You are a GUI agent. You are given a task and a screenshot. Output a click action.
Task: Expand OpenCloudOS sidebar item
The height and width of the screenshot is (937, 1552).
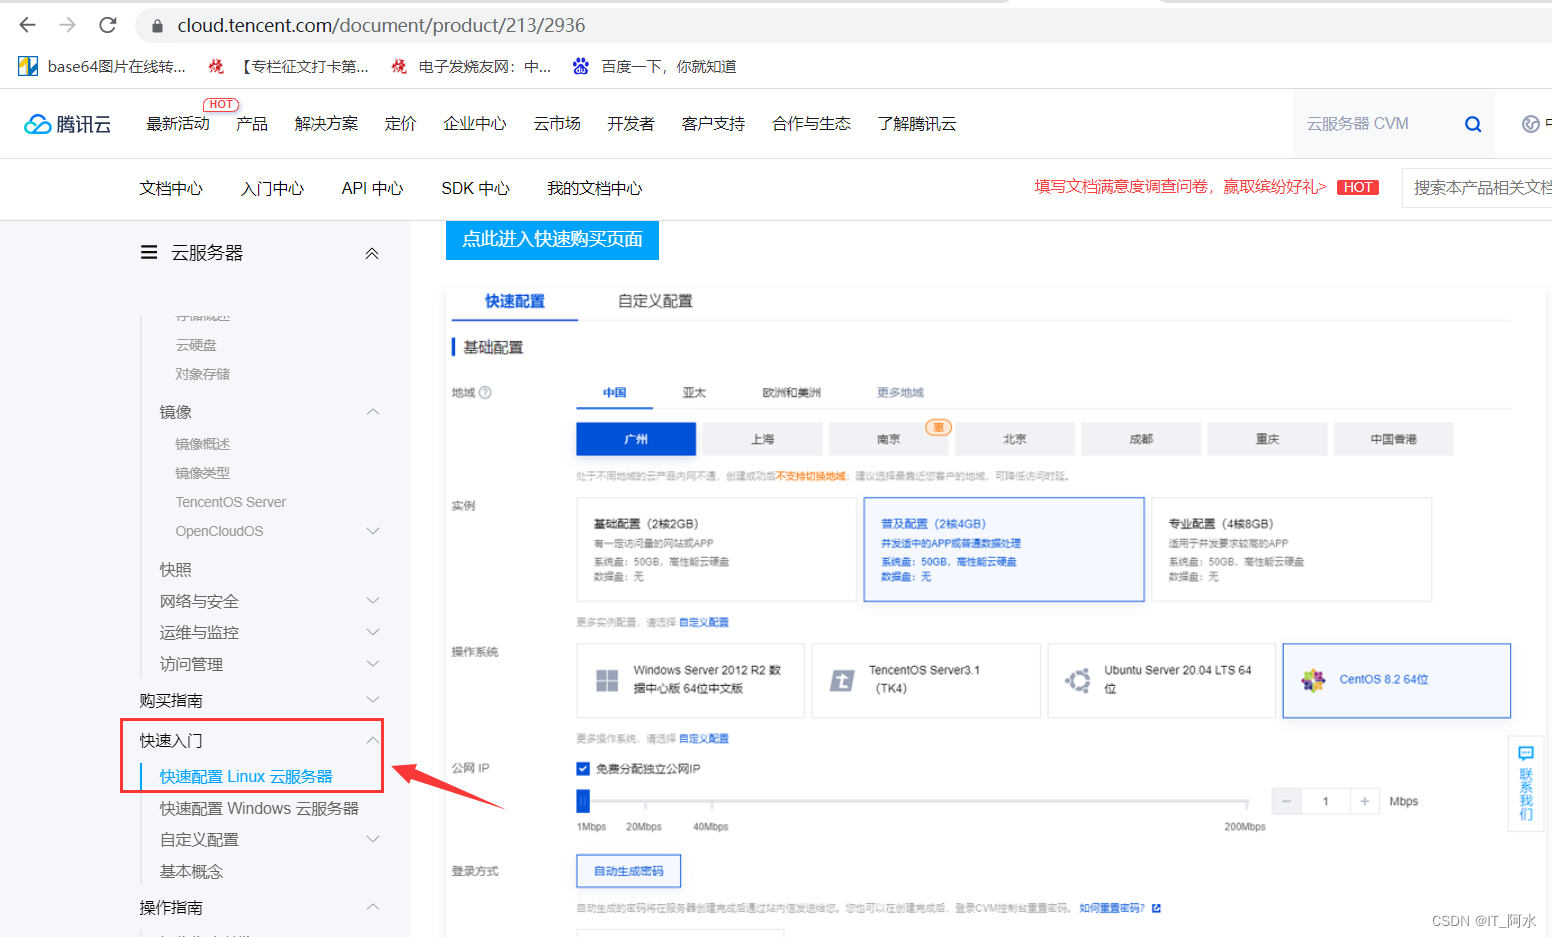(373, 531)
